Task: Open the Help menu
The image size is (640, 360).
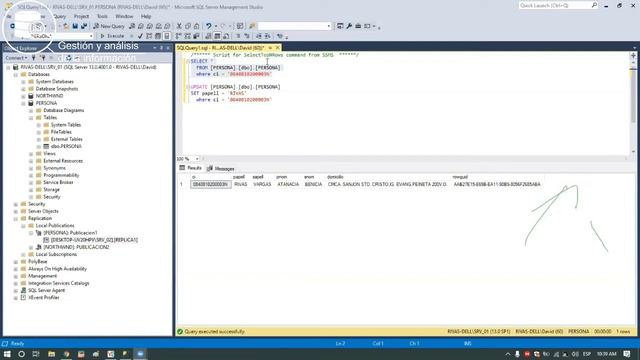Action: 146,16
